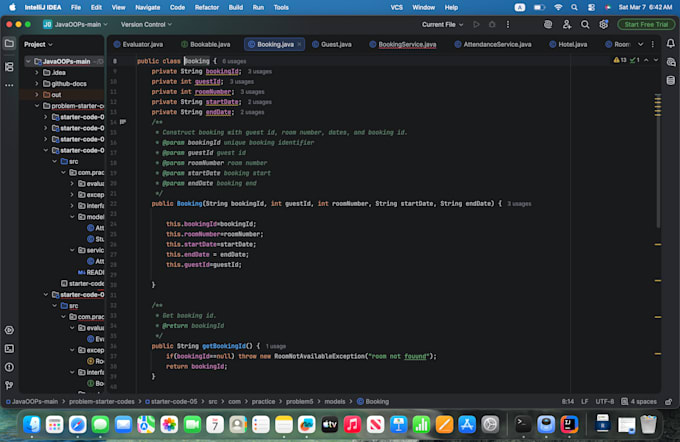Show hidden editor tabs list
Screen dimensions: 680x442
(x=641, y=44)
